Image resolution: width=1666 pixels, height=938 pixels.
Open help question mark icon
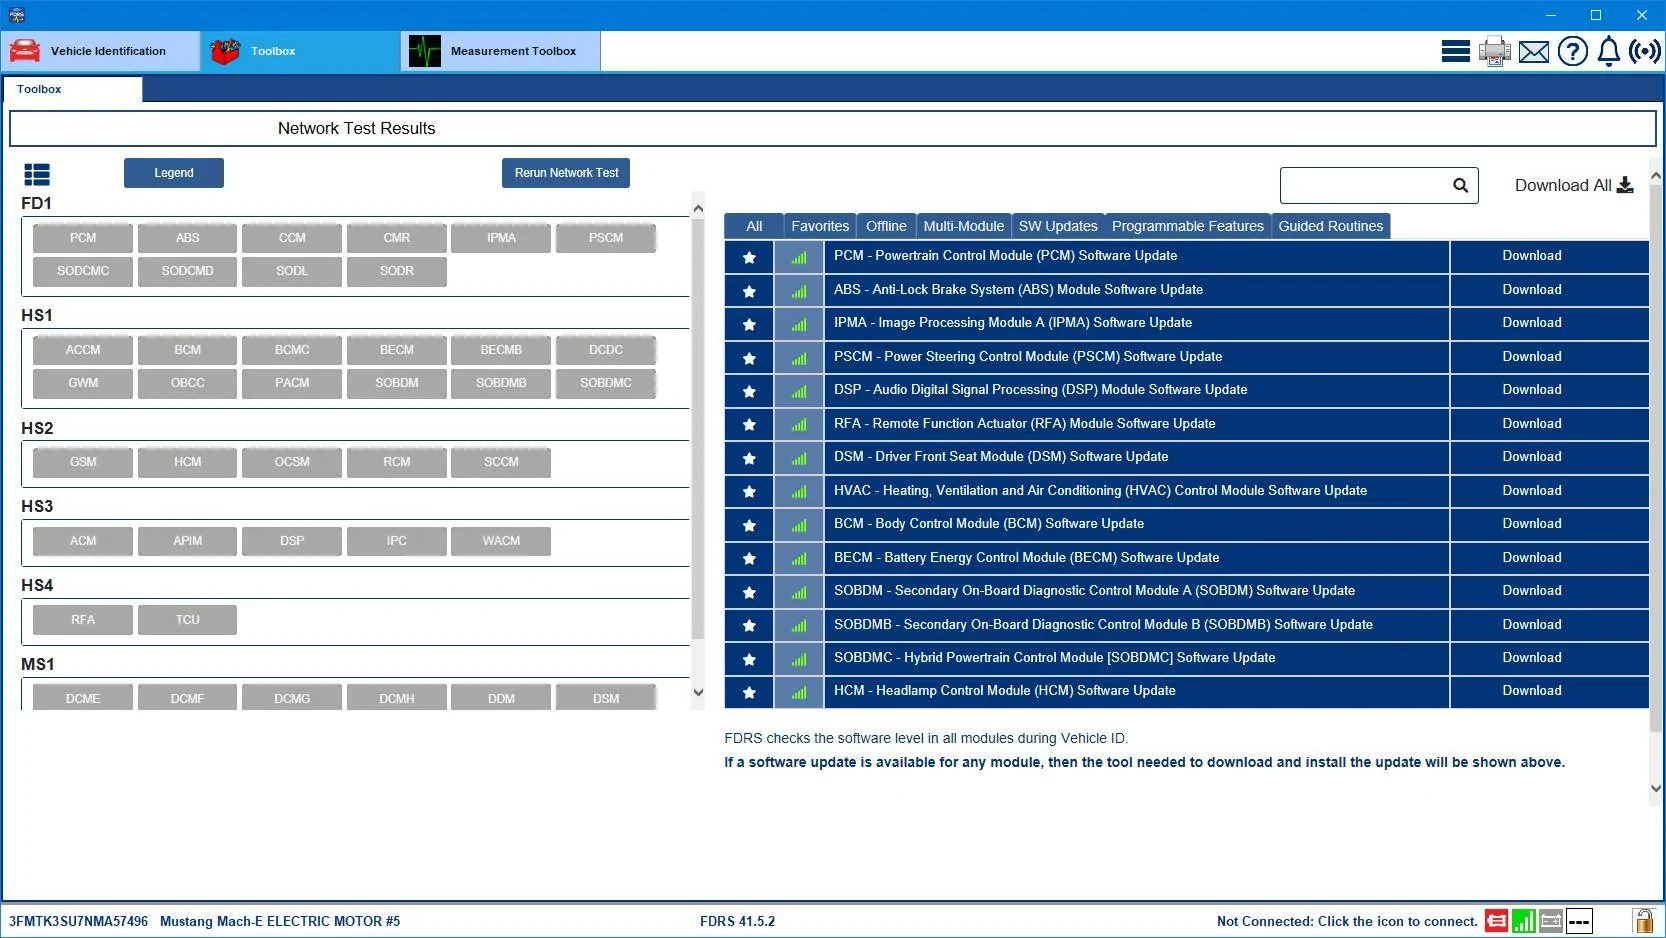click(1573, 51)
